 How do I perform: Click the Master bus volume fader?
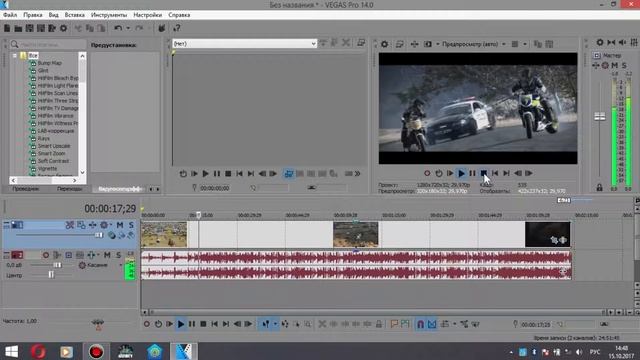click(600, 117)
